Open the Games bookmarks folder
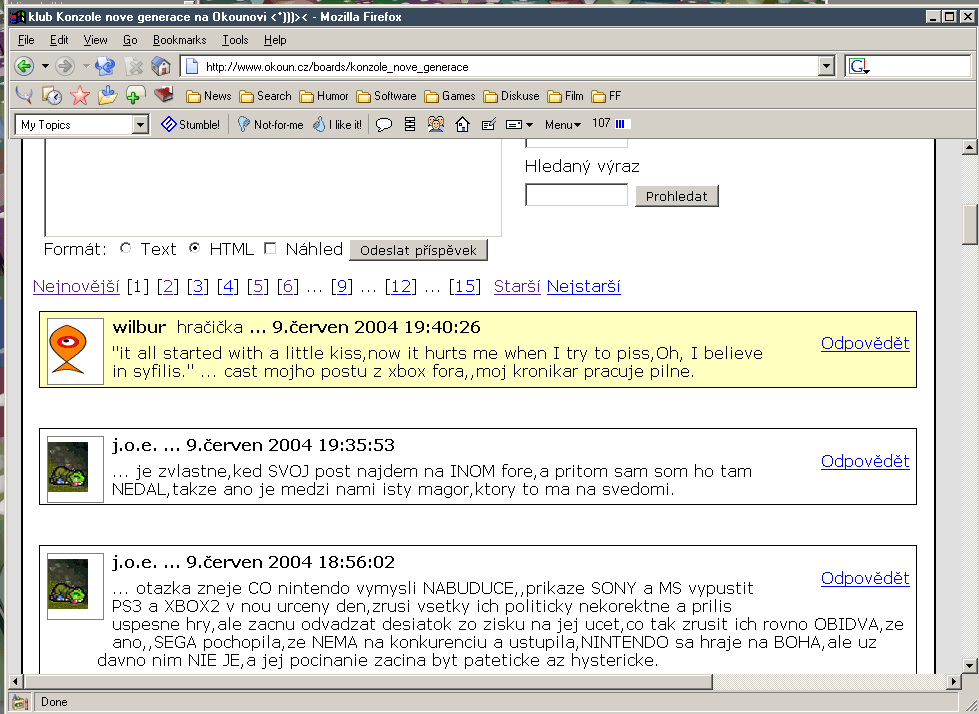The image size is (979, 714). [x=450, y=95]
